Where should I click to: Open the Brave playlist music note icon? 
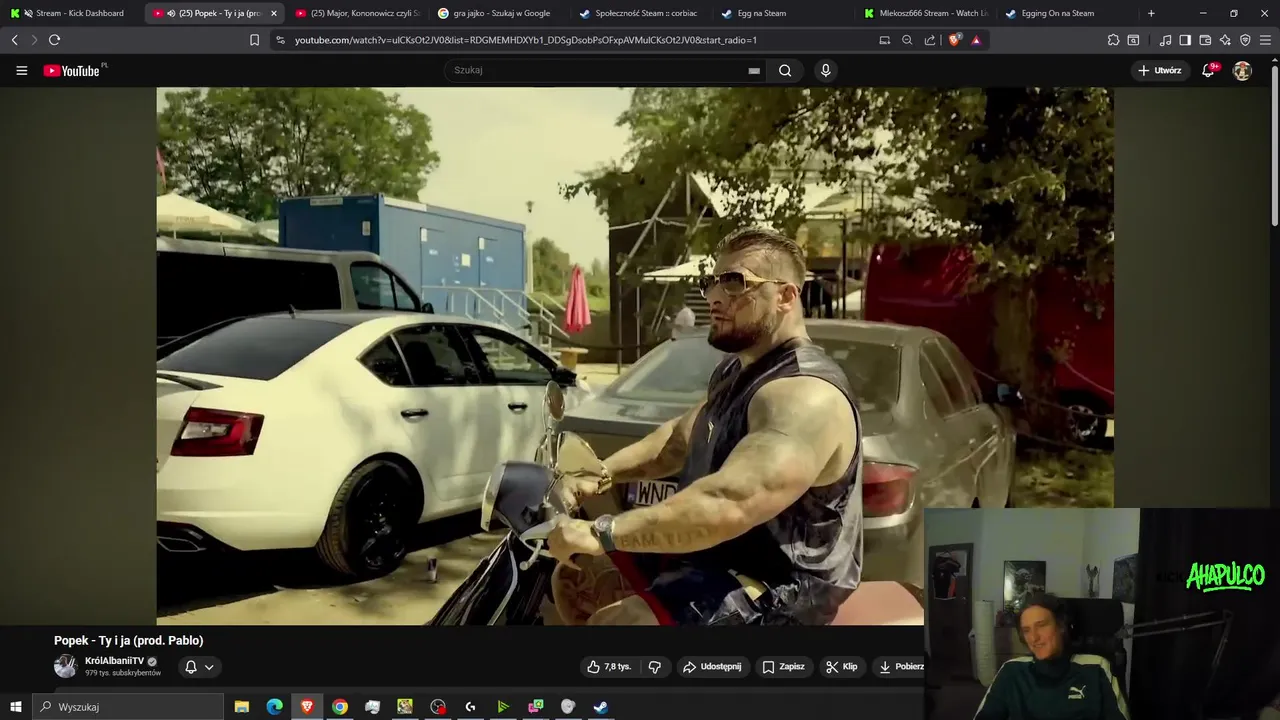(x=1165, y=40)
